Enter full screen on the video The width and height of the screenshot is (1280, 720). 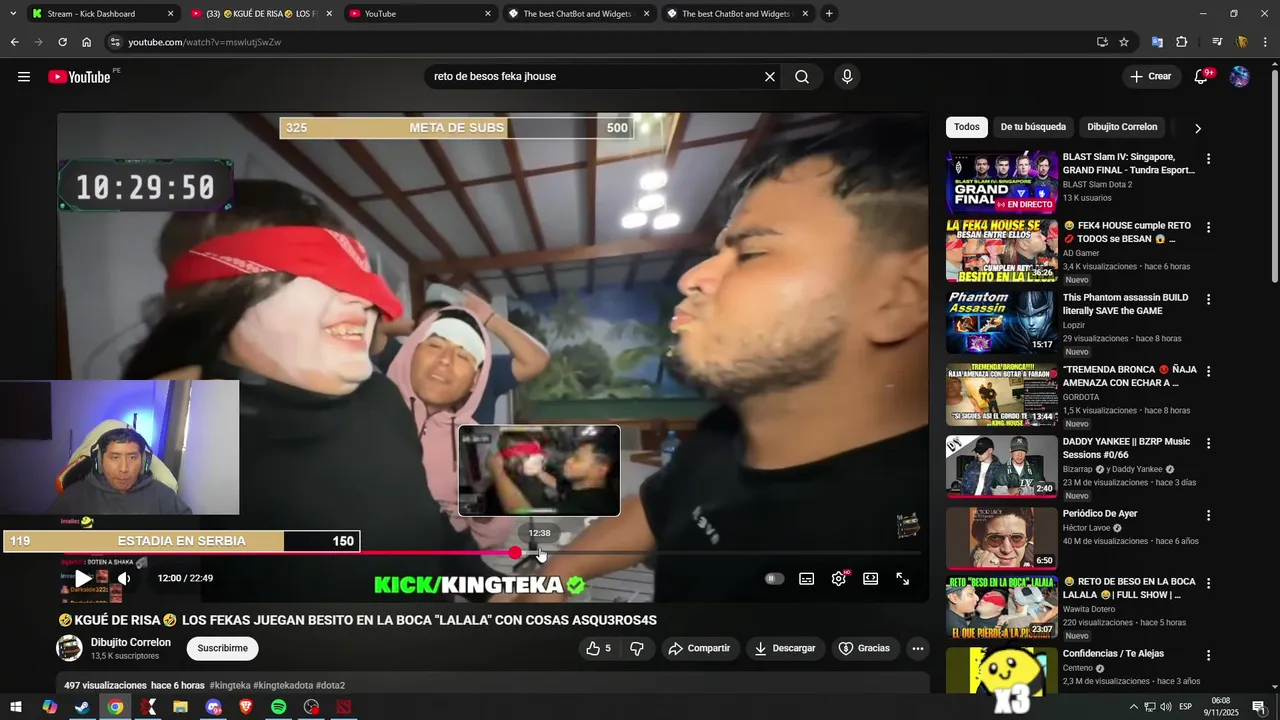tap(902, 578)
